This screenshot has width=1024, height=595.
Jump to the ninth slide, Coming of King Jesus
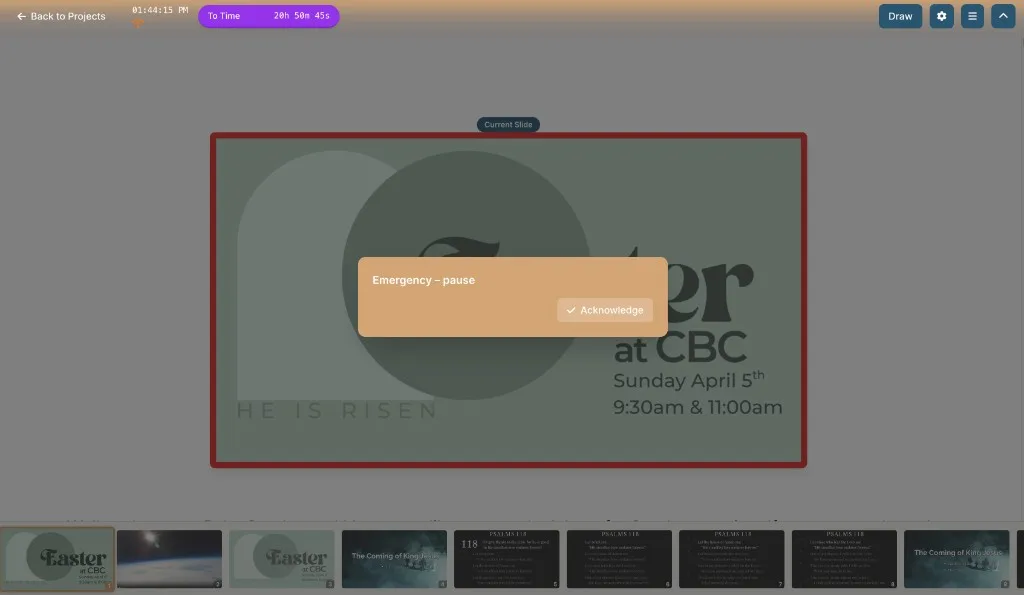click(x=957, y=559)
